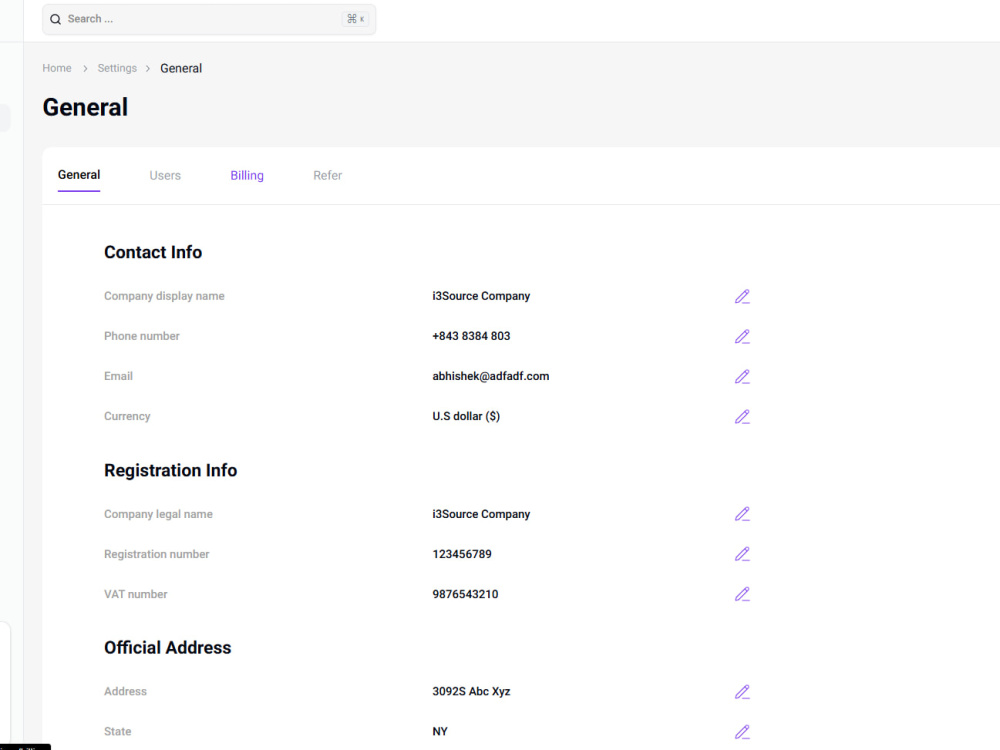The width and height of the screenshot is (1000, 750).
Task: Switch to the General tab
Action: (x=79, y=175)
